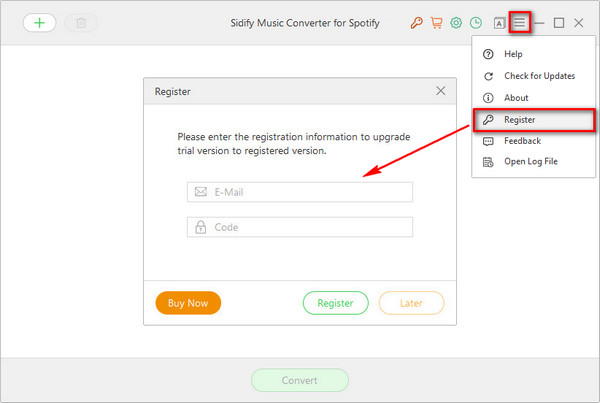Click the Convert button
The height and width of the screenshot is (403, 600).
pos(300,380)
